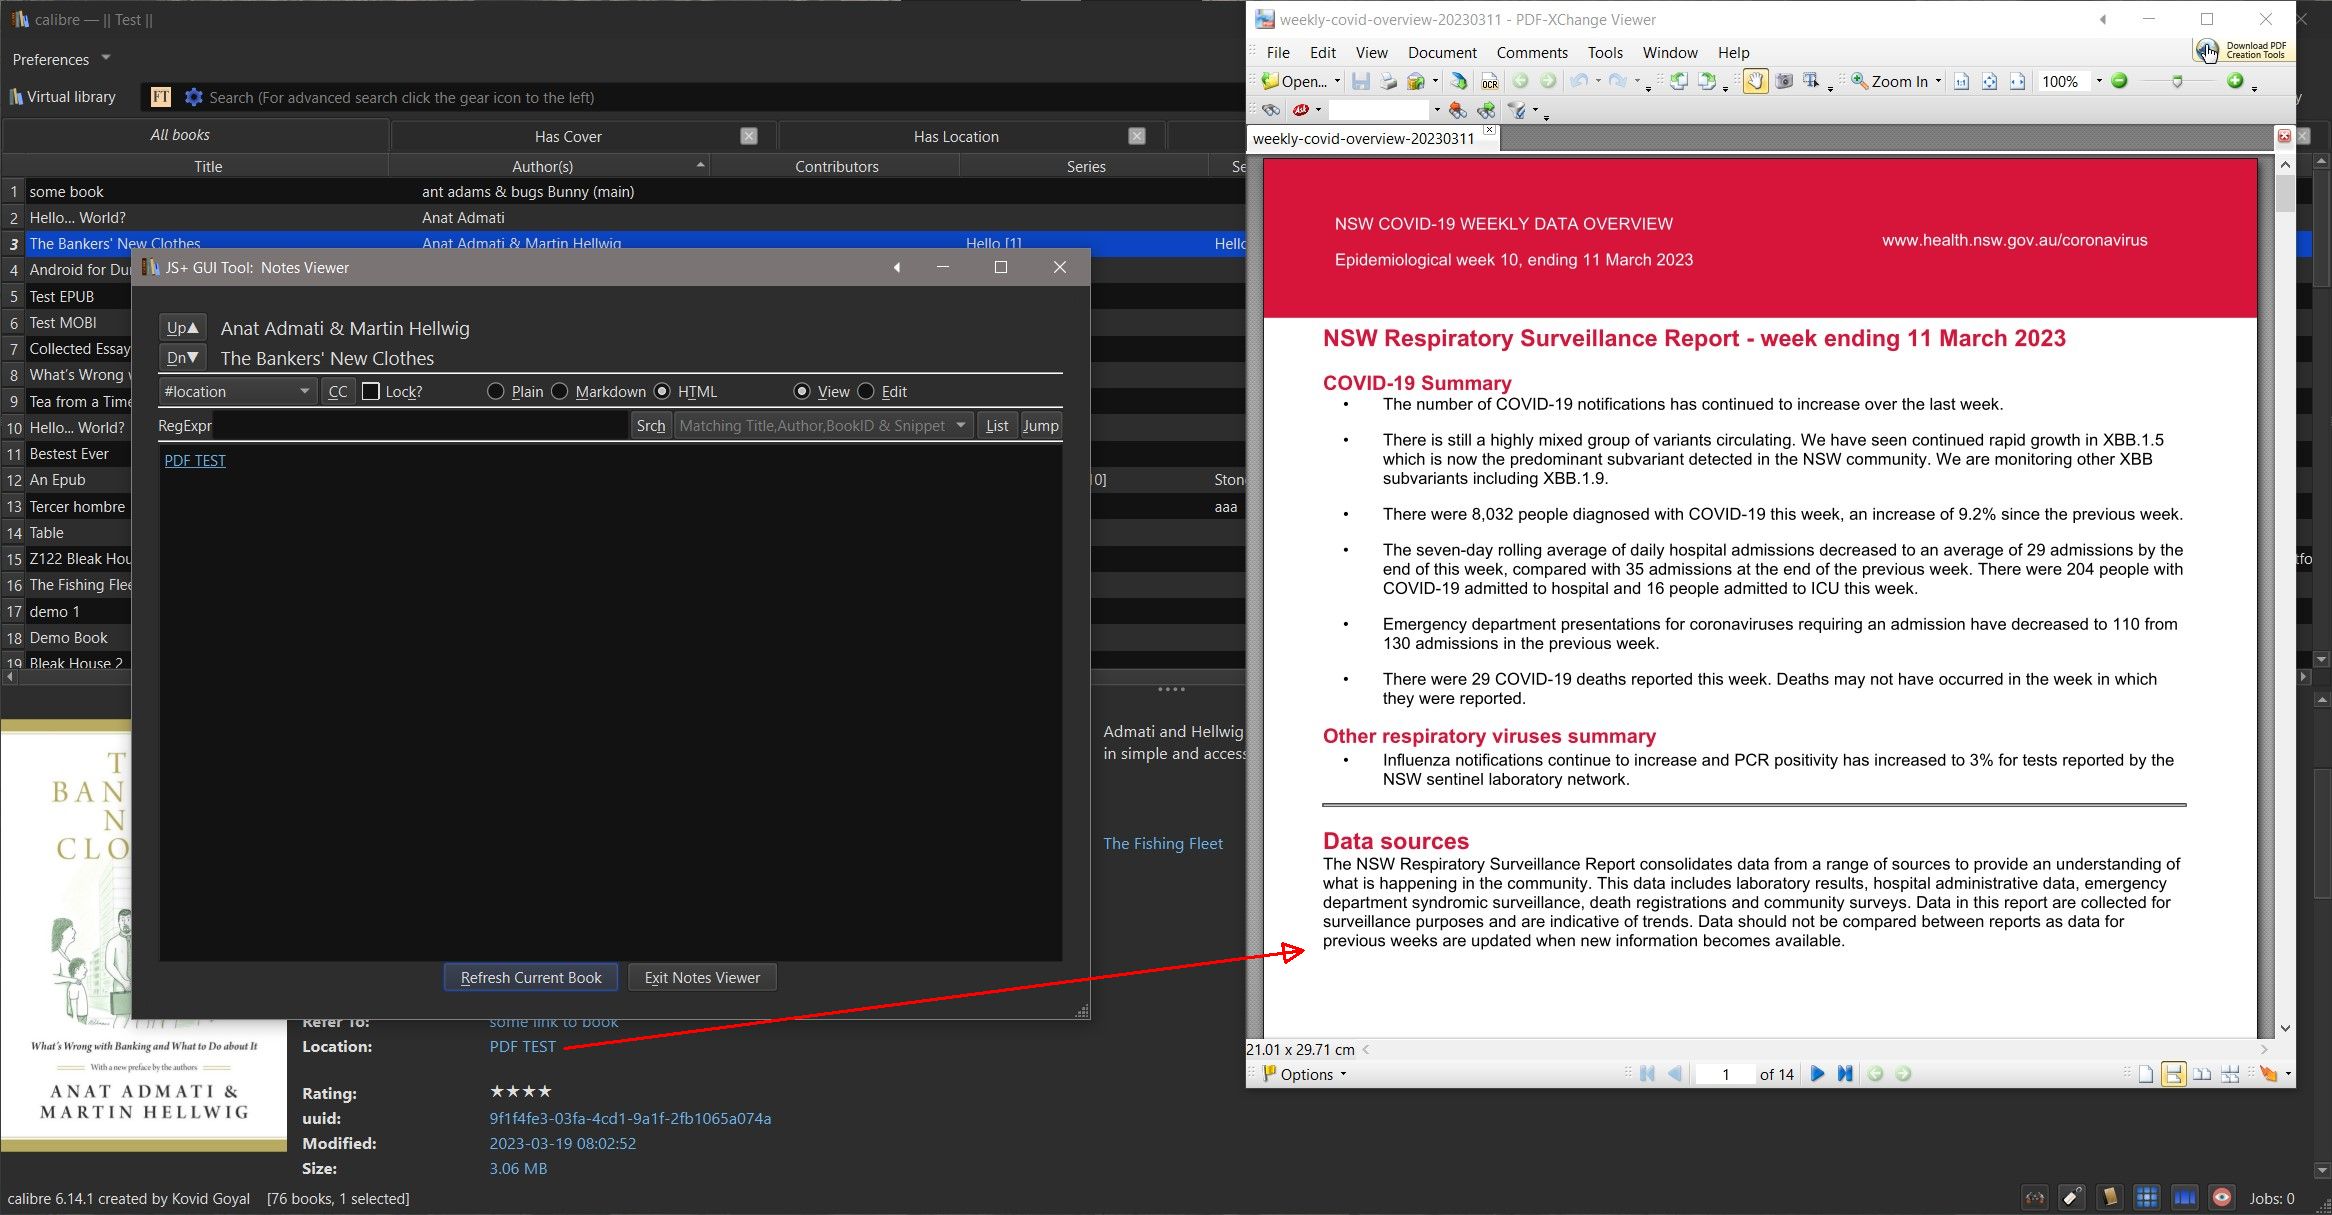Switch to the Has Cover tab
2332x1215 pixels.
[567, 136]
